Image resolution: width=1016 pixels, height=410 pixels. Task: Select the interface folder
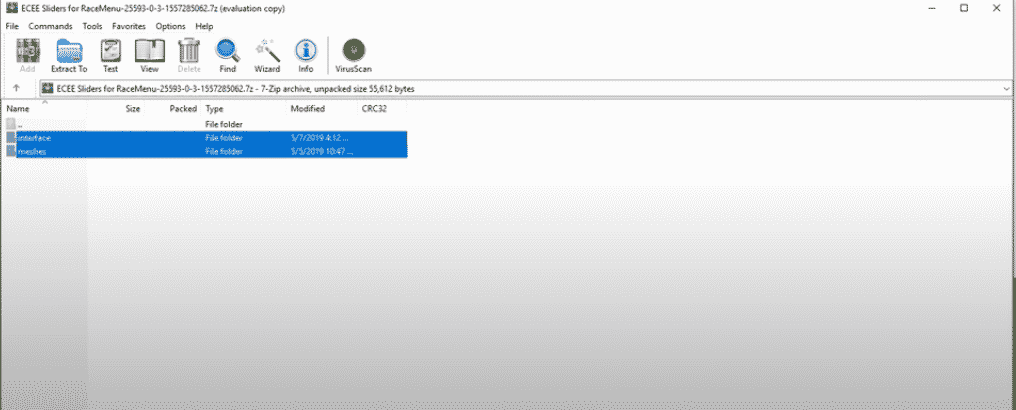pyautogui.click(x=35, y=137)
